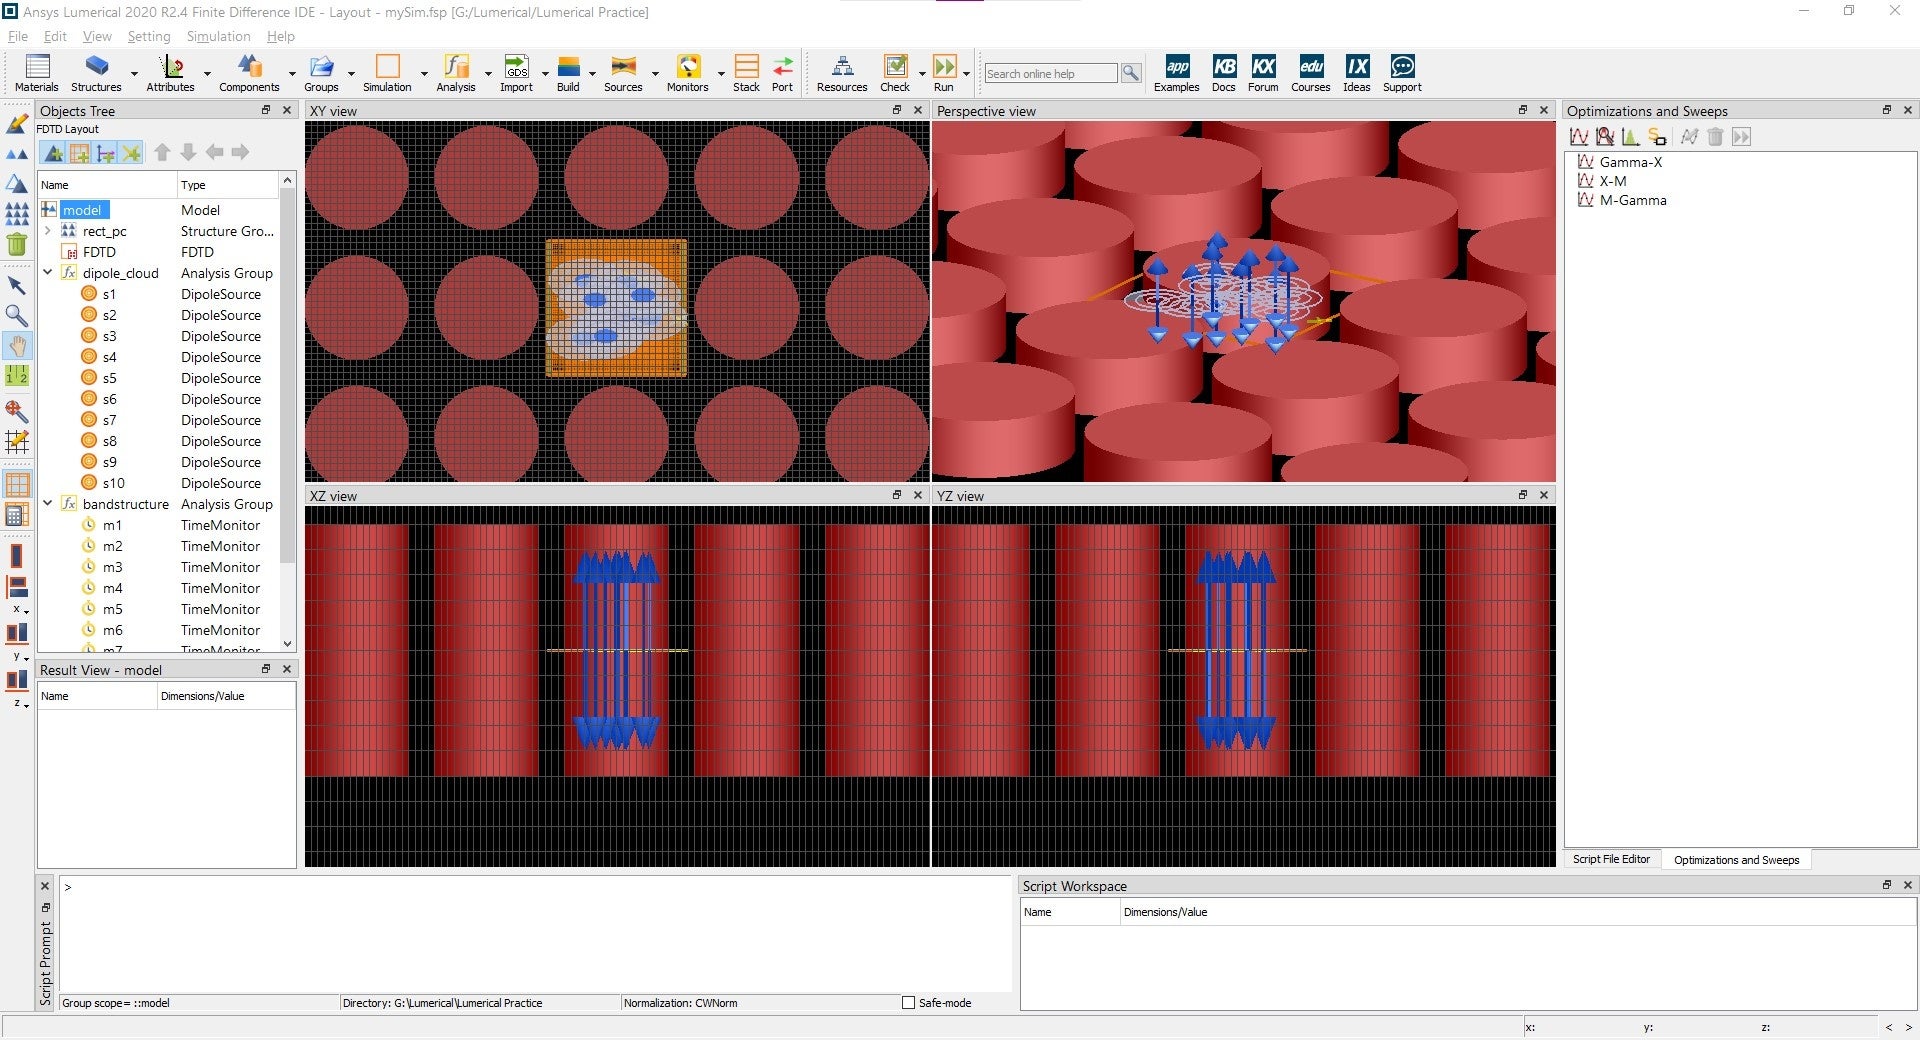Toggle the first Objects Tree filter button
1920x1040 pixels.
[x=53, y=152]
